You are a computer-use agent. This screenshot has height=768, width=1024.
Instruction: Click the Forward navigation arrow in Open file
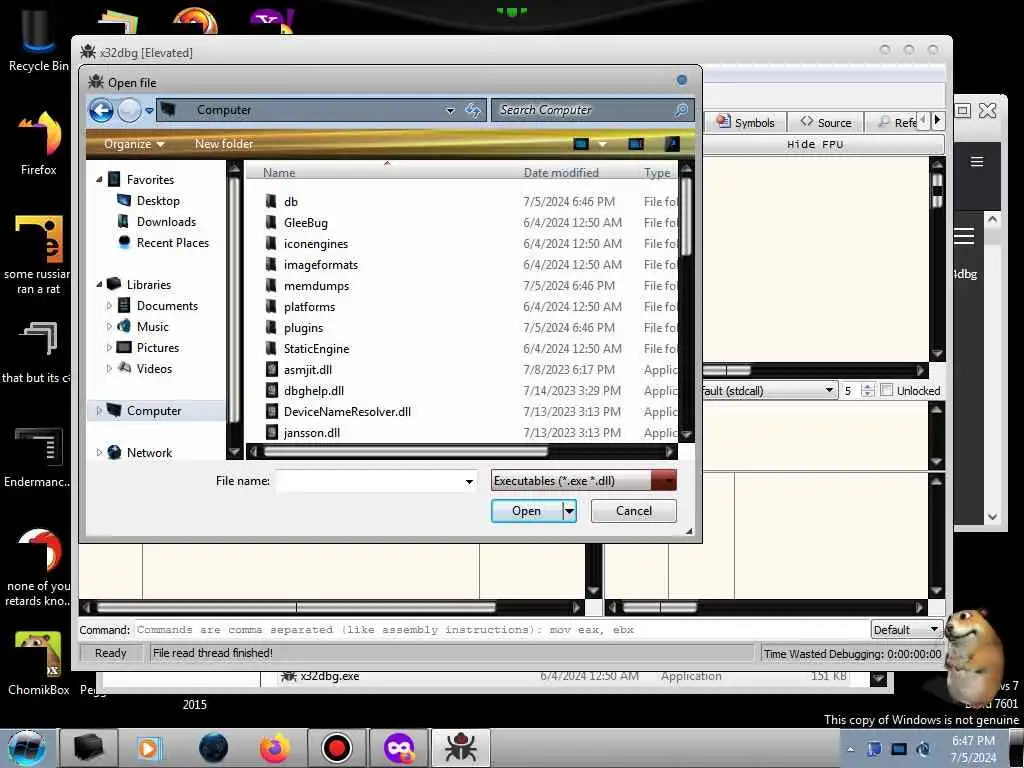[x=130, y=110]
